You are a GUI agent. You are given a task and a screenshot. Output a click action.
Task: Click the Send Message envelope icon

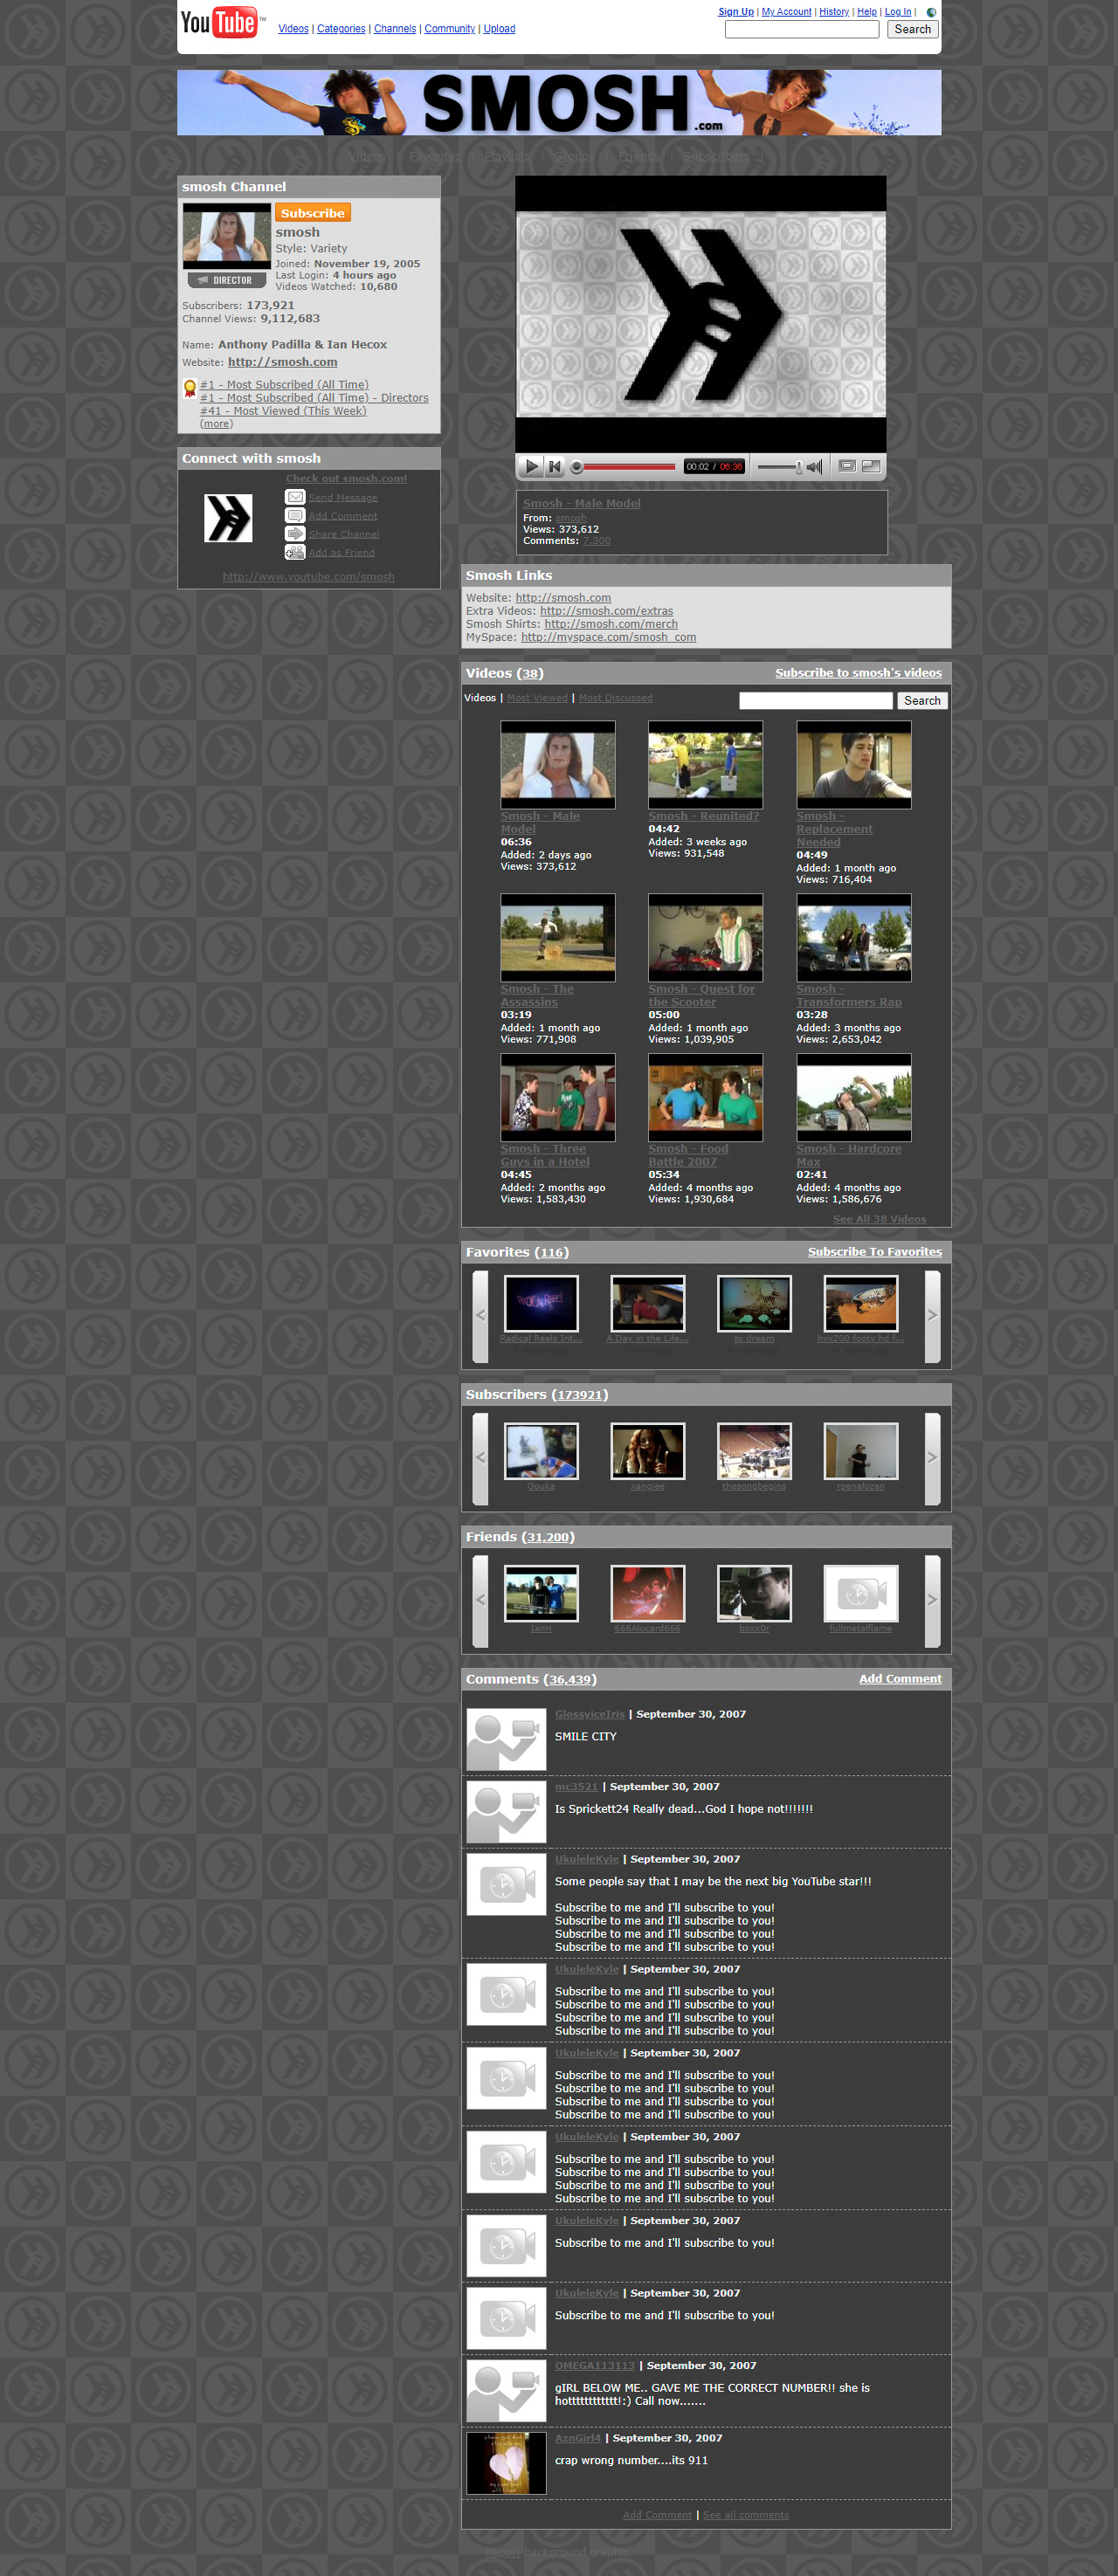[295, 497]
